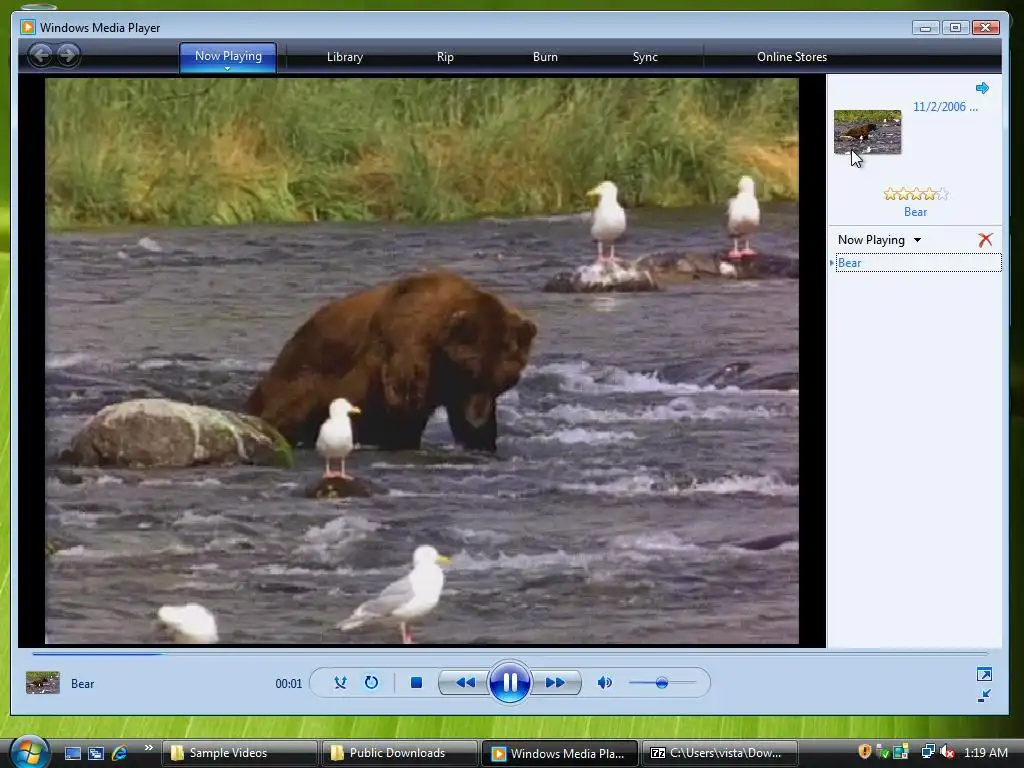Click the muted volume tray icon

tap(947, 752)
